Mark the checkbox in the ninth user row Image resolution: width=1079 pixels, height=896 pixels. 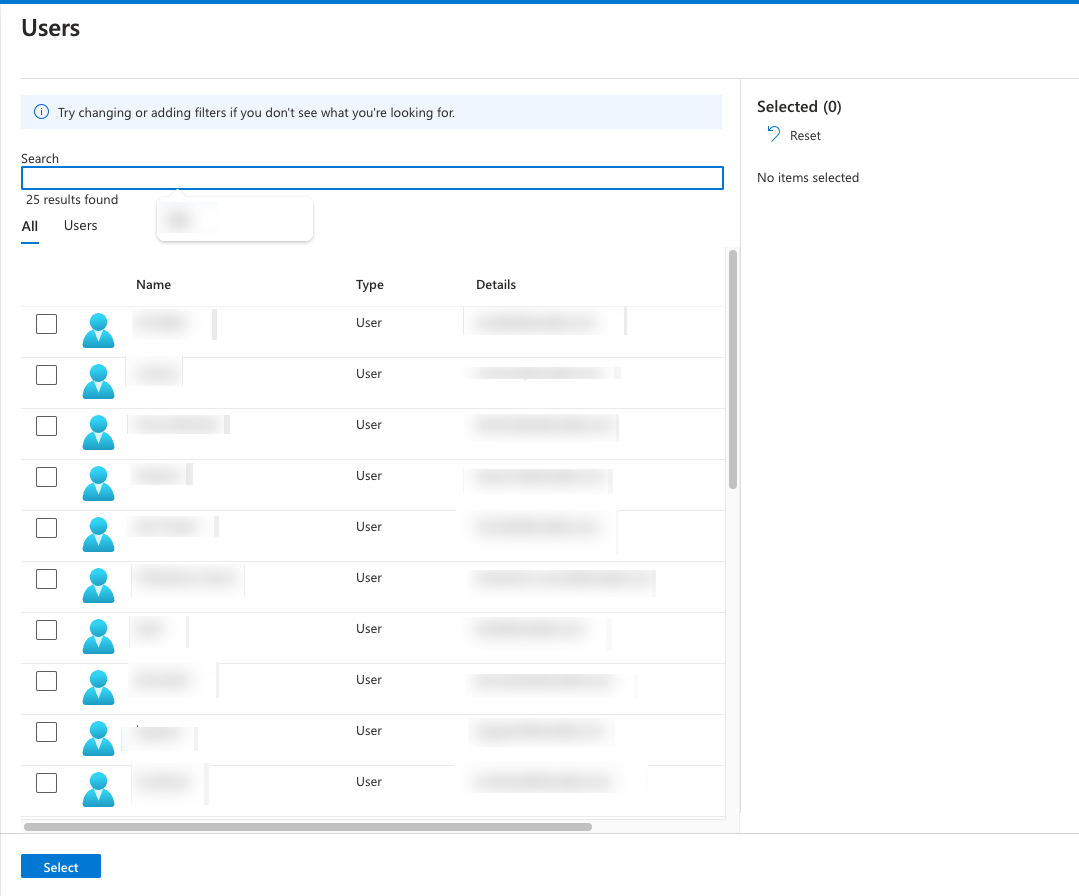coord(46,732)
